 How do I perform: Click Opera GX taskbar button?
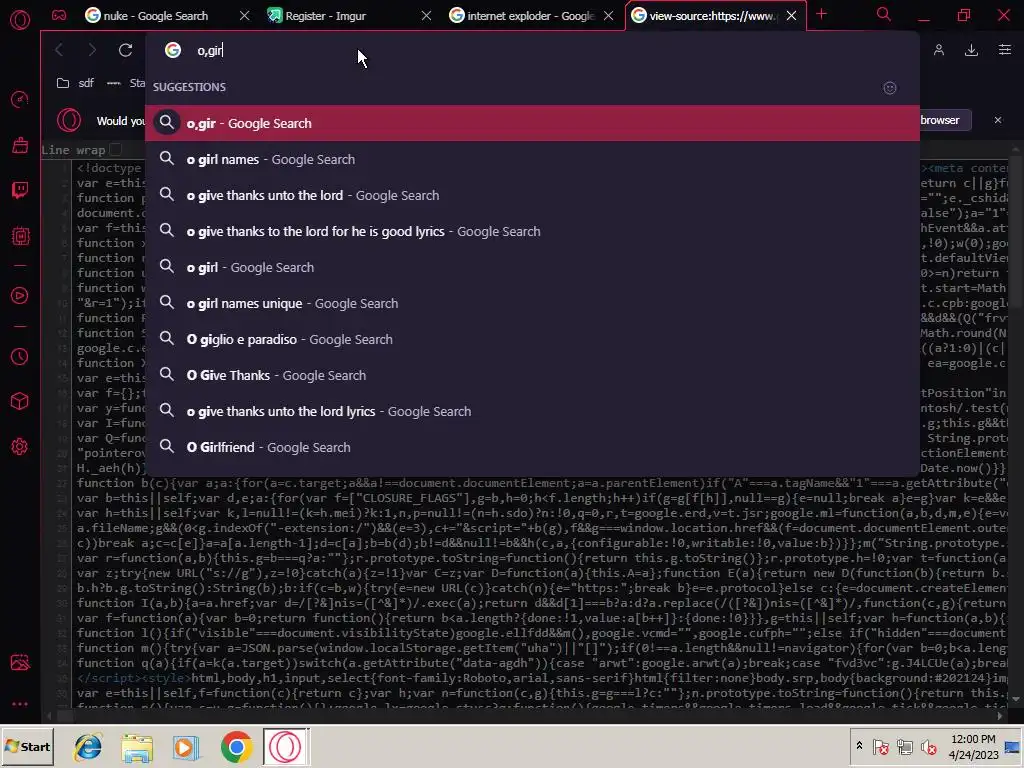[x=286, y=746]
